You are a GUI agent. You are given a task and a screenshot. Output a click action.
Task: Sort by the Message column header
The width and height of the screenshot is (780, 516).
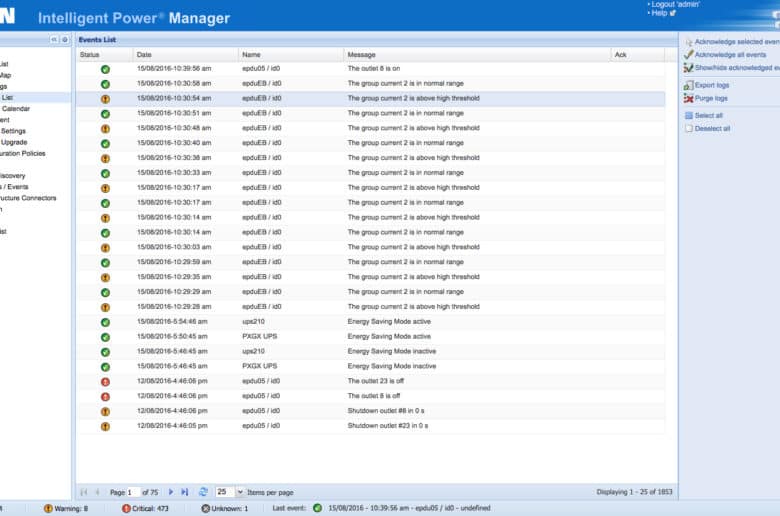tap(477, 55)
